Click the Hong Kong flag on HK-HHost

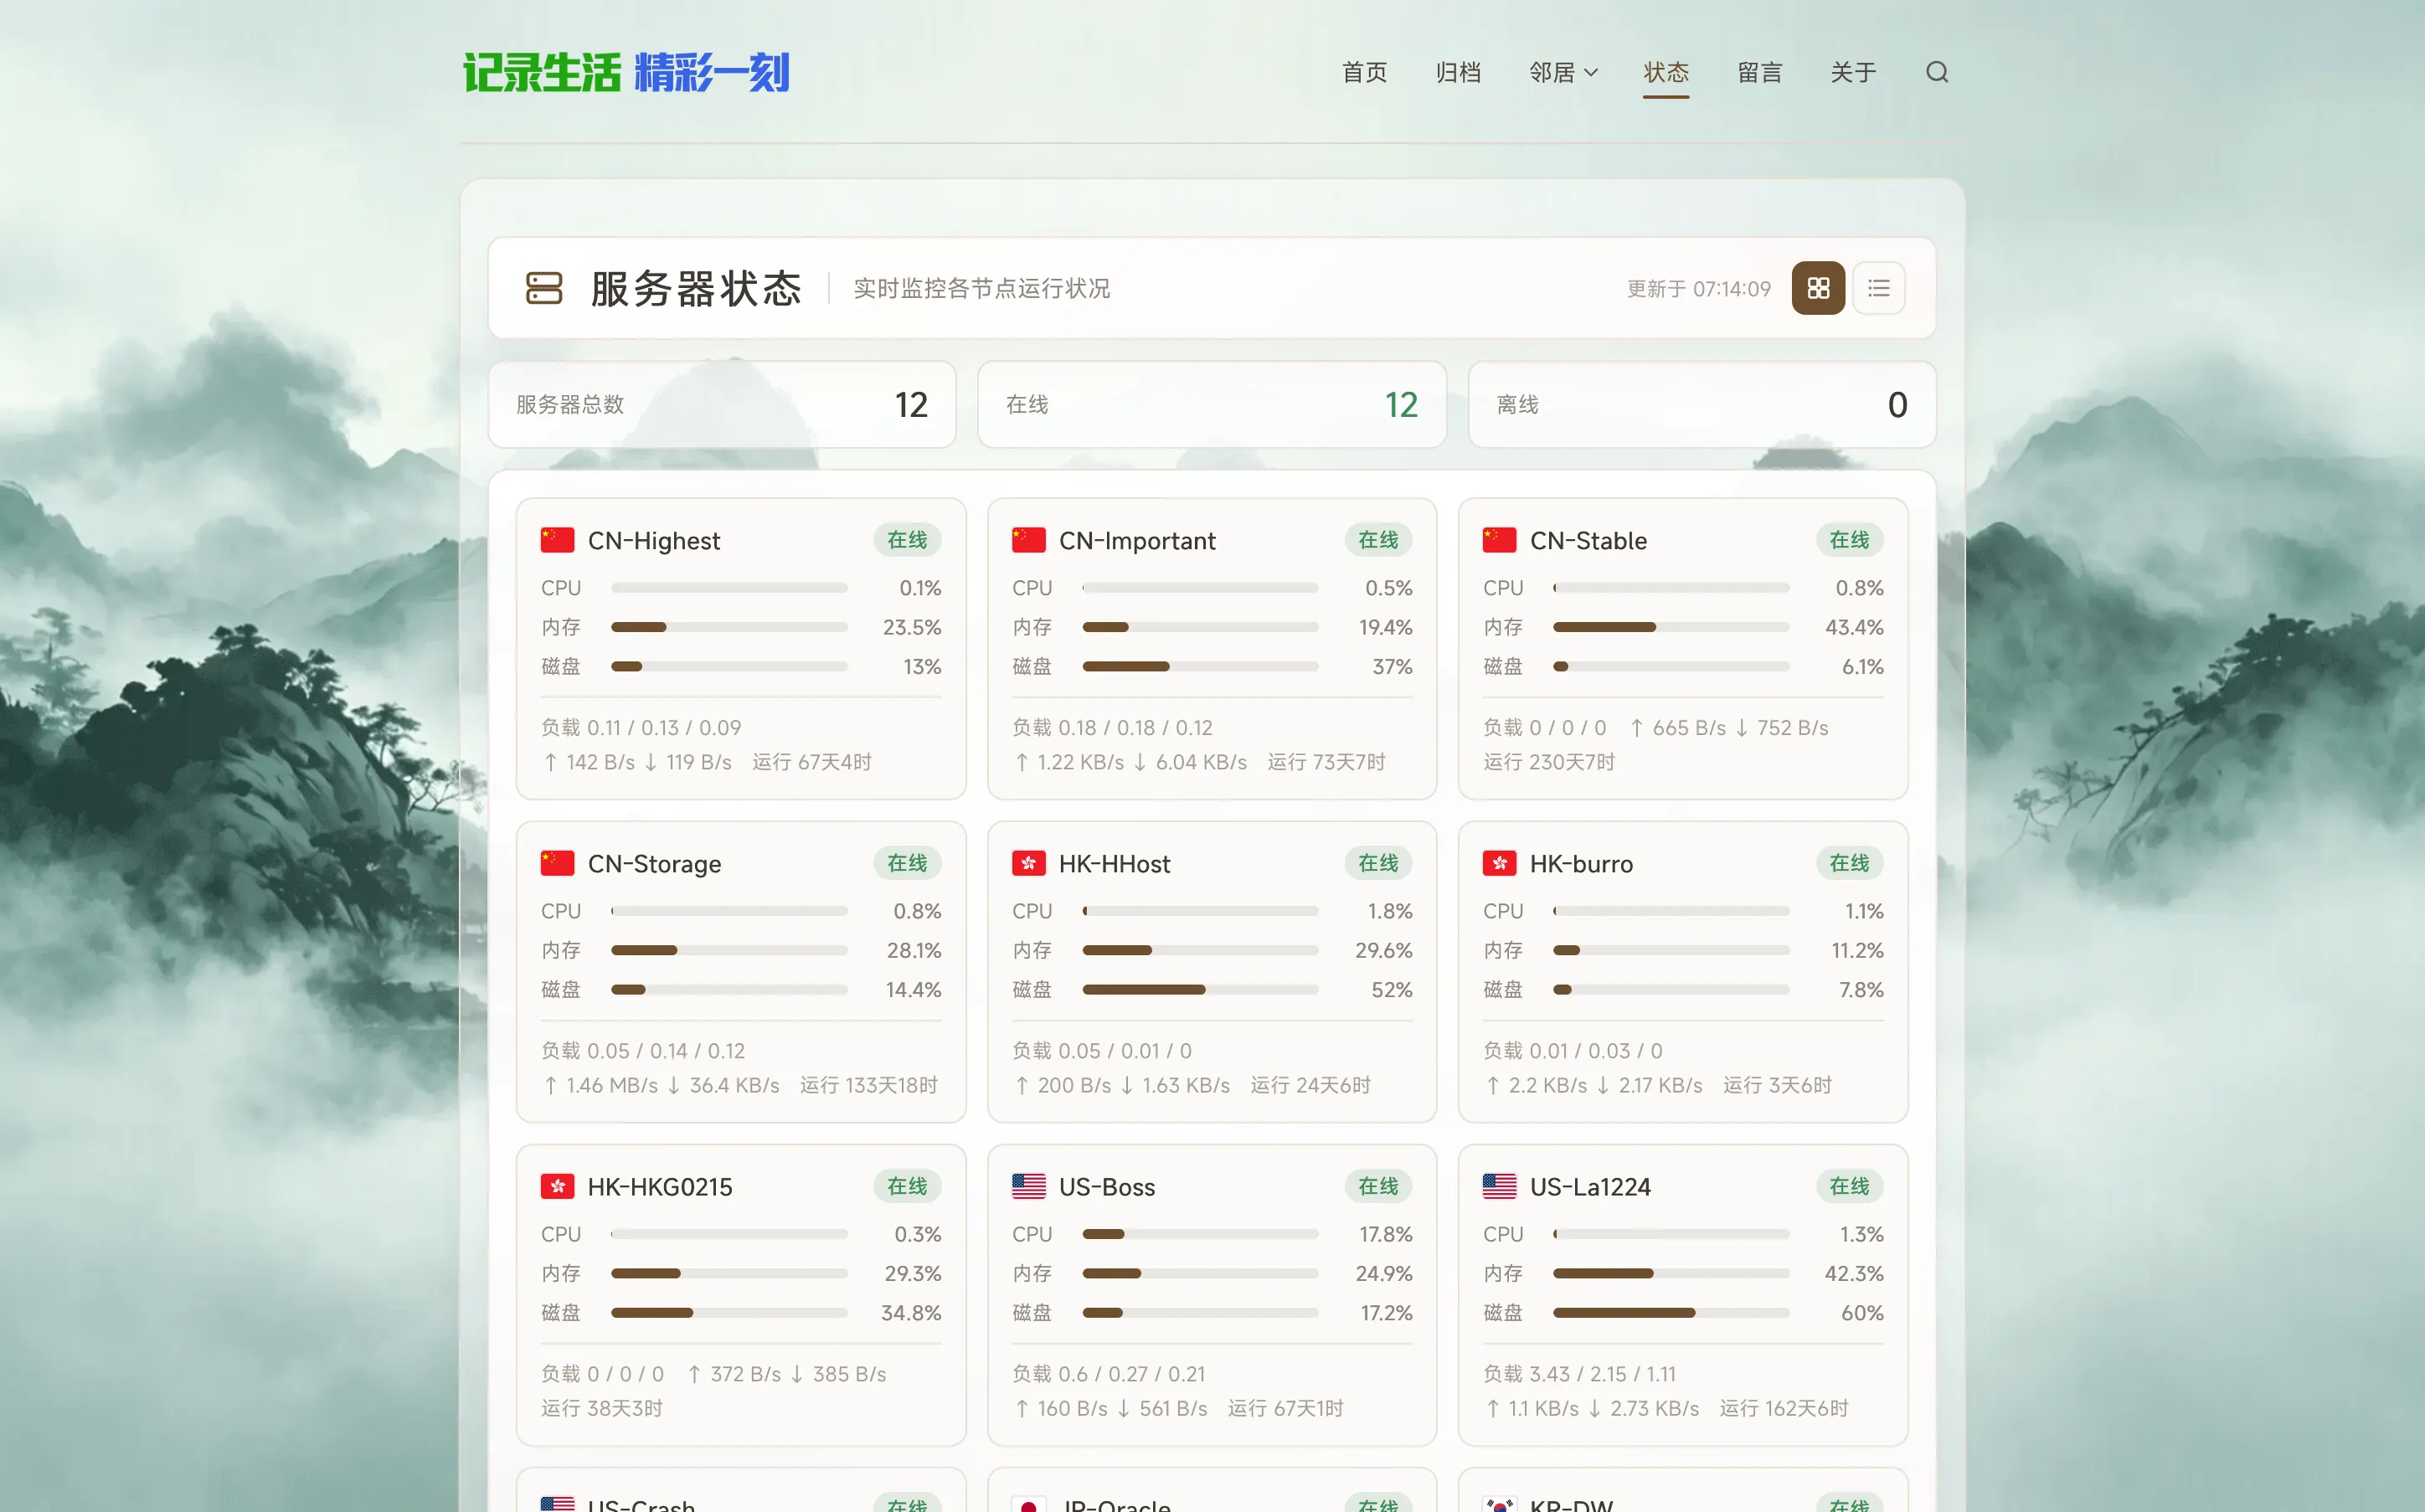pos(1028,863)
